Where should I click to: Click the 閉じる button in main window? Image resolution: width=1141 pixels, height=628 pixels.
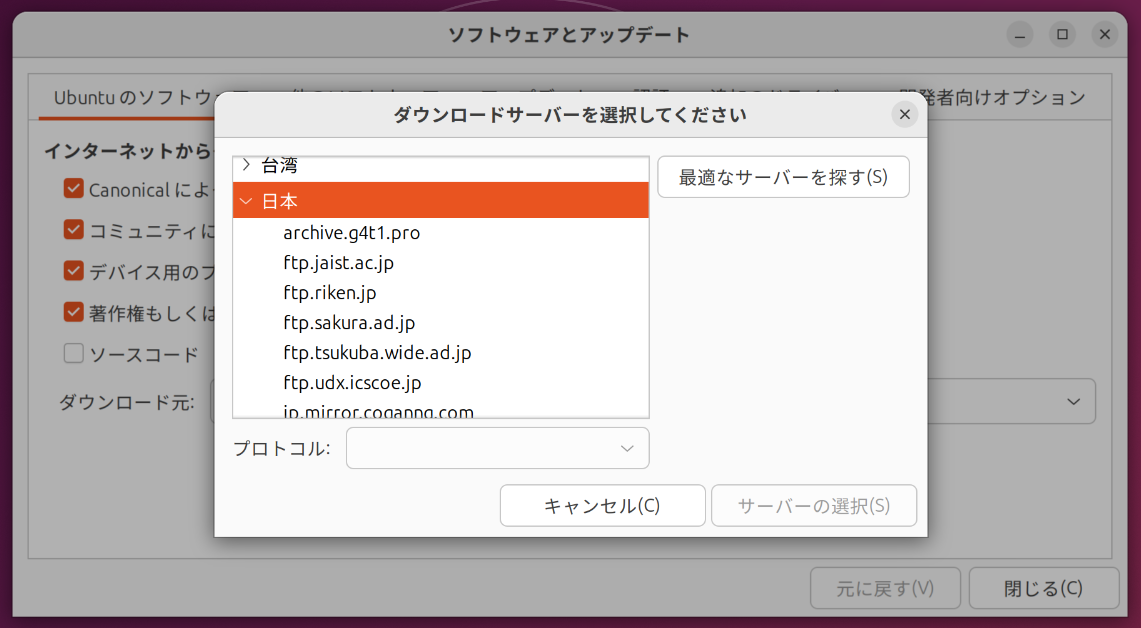click(1043, 588)
